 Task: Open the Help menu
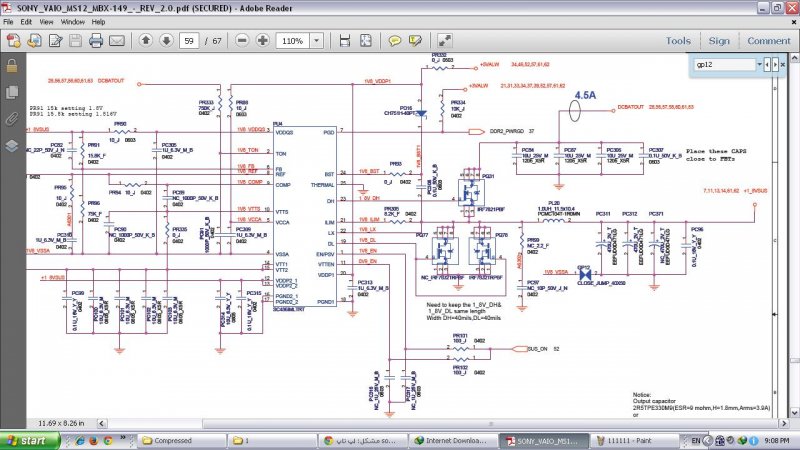point(98,22)
